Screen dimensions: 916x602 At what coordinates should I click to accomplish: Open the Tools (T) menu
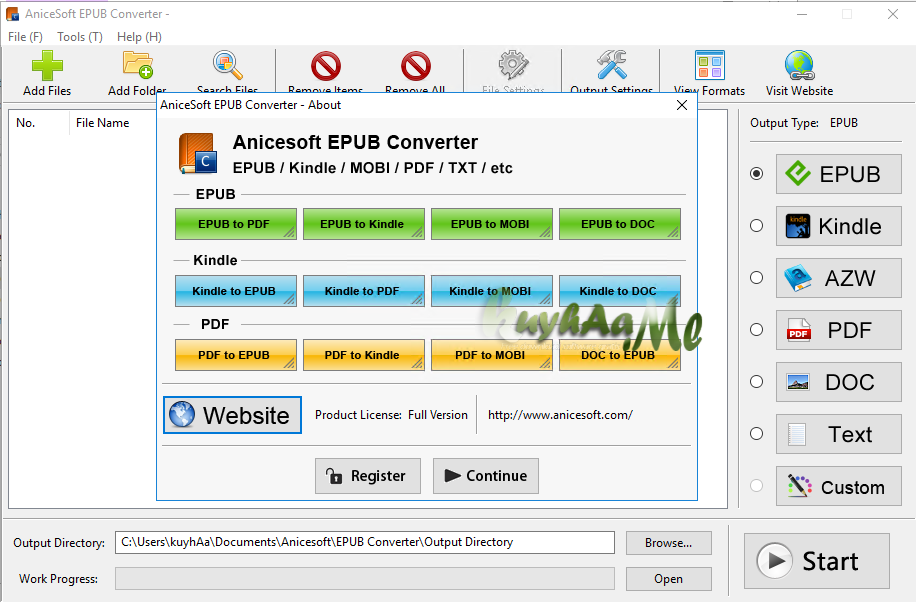pyautogui.click(x=80, y=37)
